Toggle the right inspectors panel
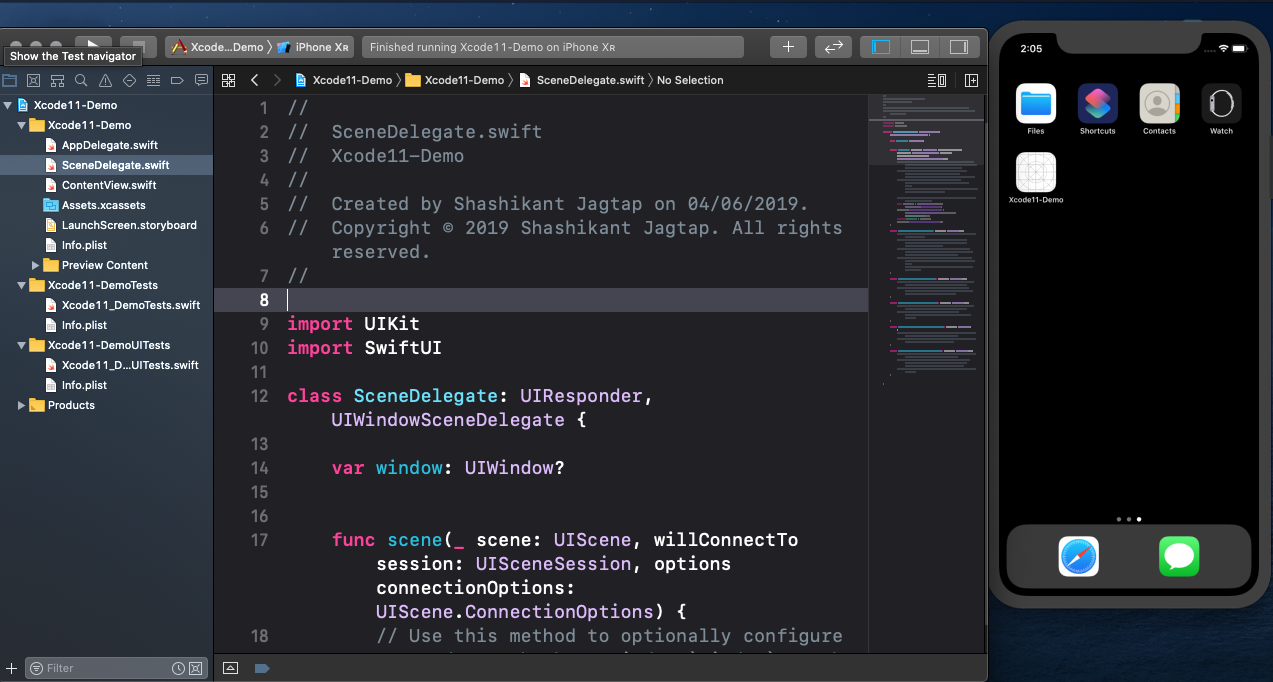Screen dimensions: 1273x682 [x=958, y=47]
